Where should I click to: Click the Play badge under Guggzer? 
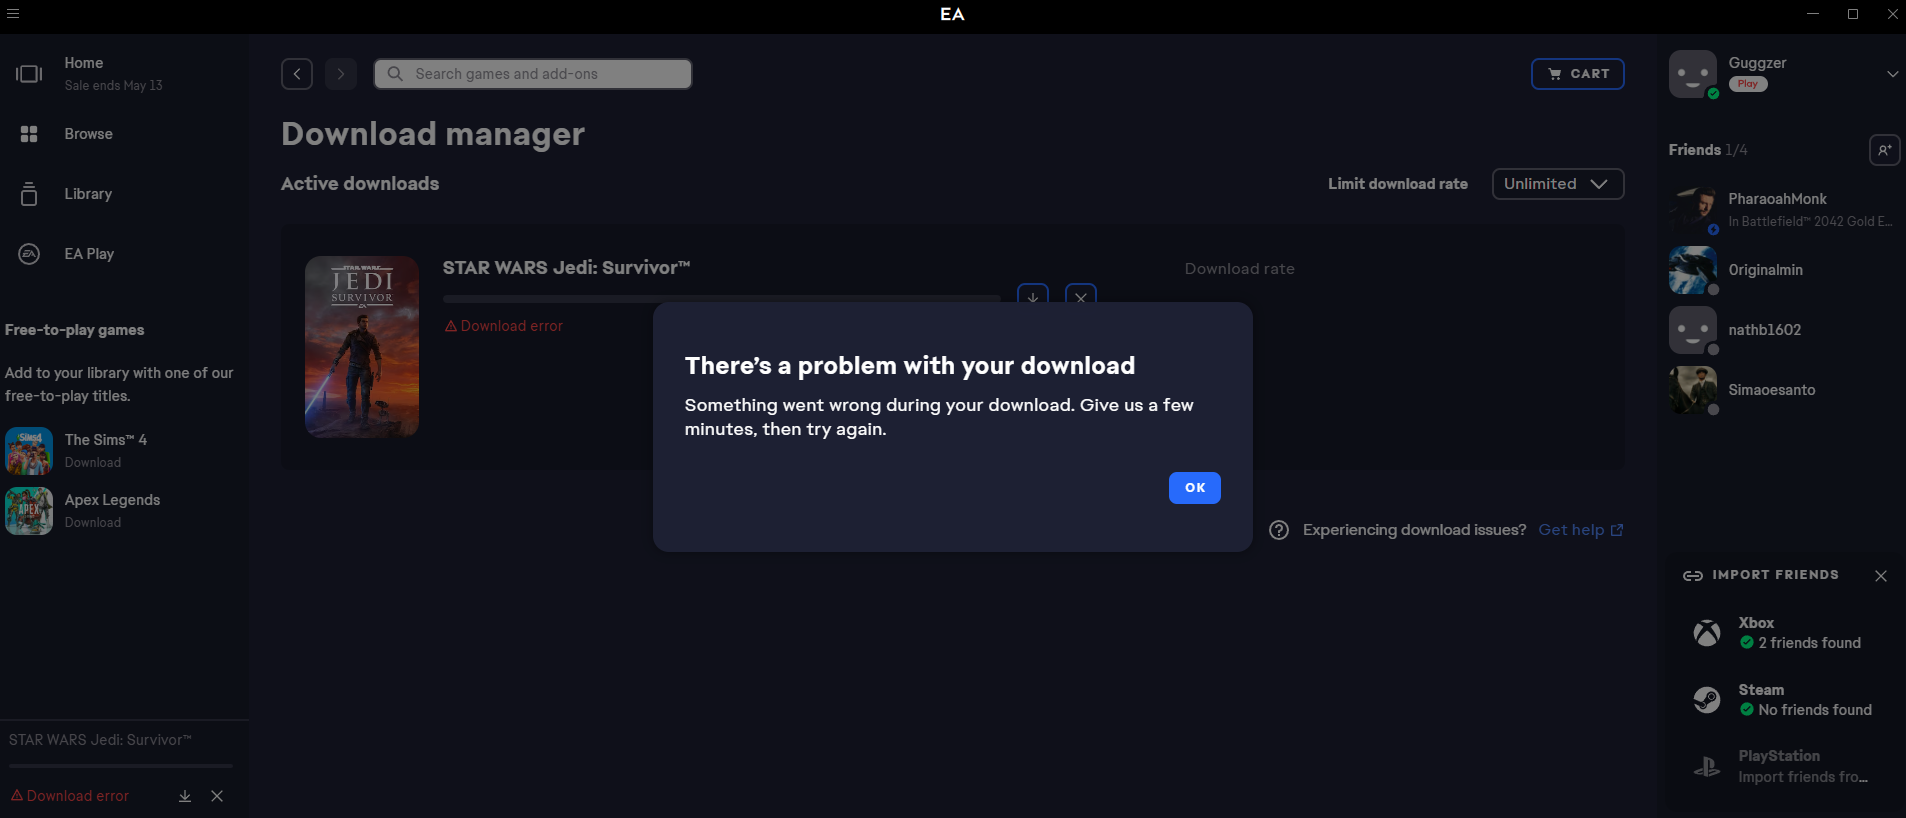click(1748, 84)
